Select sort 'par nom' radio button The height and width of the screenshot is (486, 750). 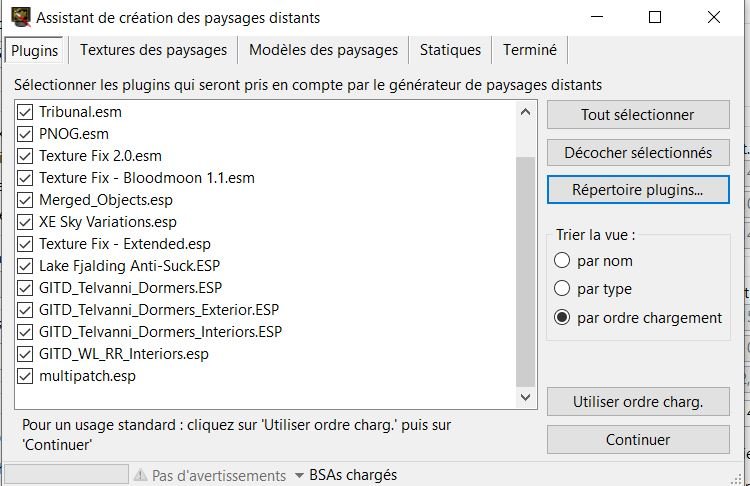pyautogui.click(x=562, y=261)
